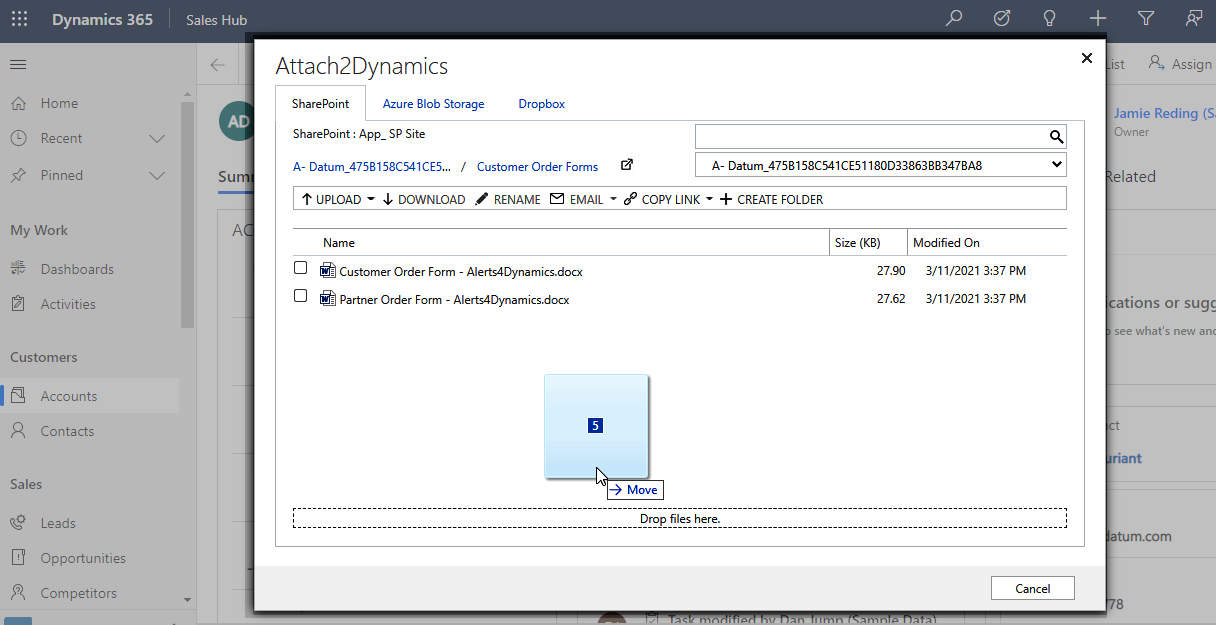Image resolution: width=1216 pixels, height=625 pixels.
Task: Click the Contacts person icon
Action: coord(18,431)
